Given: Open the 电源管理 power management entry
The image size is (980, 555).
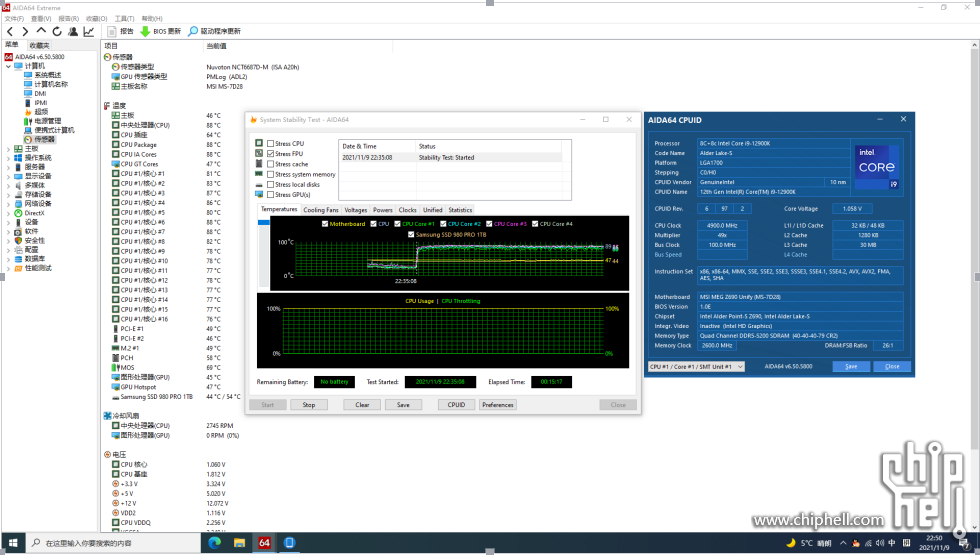Looking at the screenshot, I should click(x=48, y=121).
